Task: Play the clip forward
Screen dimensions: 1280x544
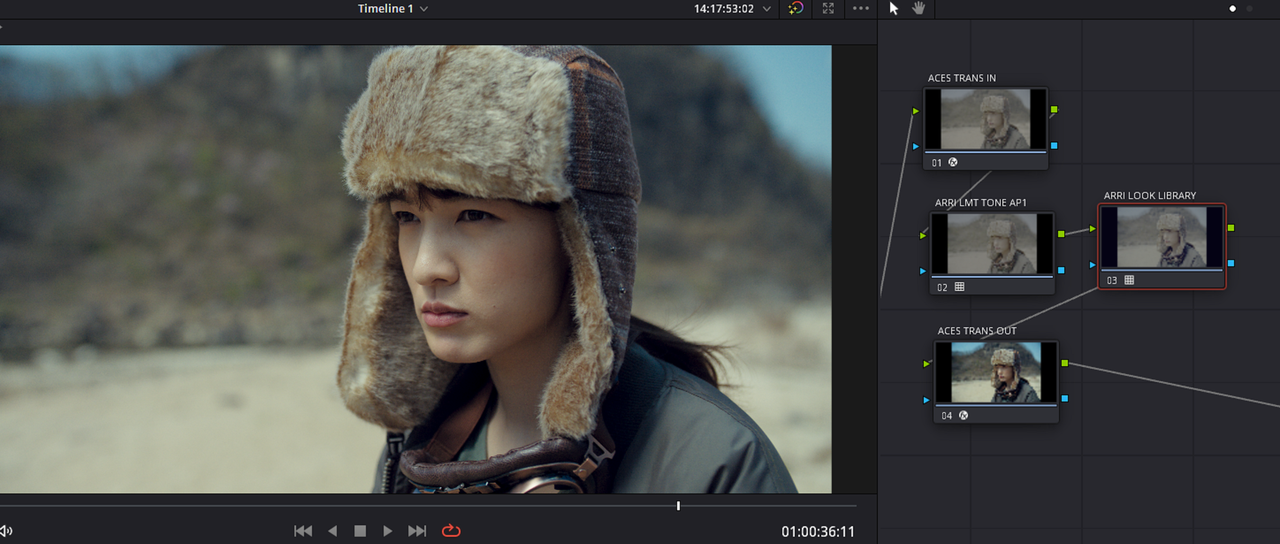Action: [388, 531]
